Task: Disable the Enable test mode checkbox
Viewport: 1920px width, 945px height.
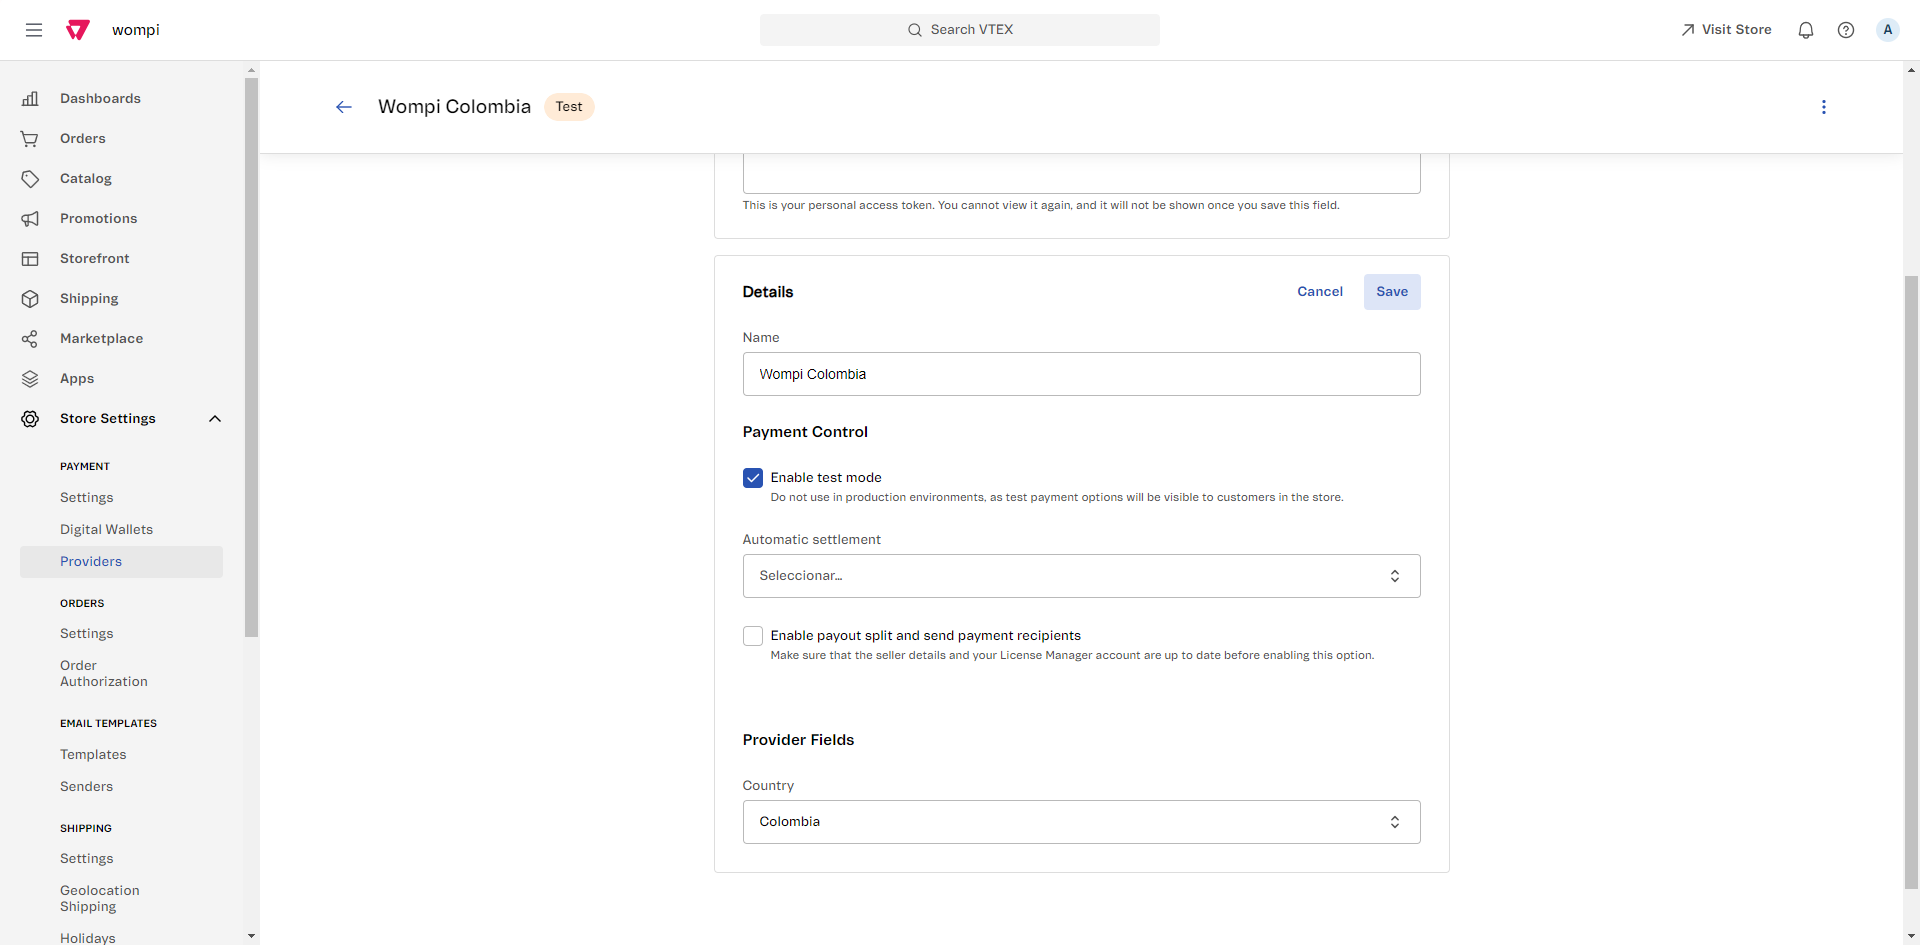Action: [x=753, y=478]
